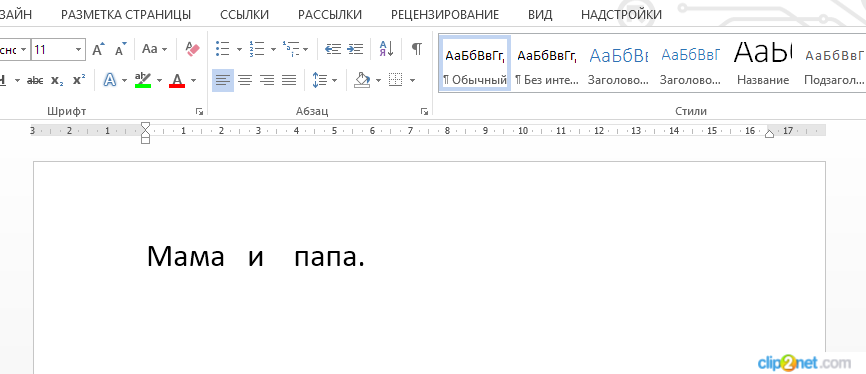The height and width of the screenshot is (374, 866).
Task: Apply text effects with the outlined A icon
Action: click(x=110, y=81)
